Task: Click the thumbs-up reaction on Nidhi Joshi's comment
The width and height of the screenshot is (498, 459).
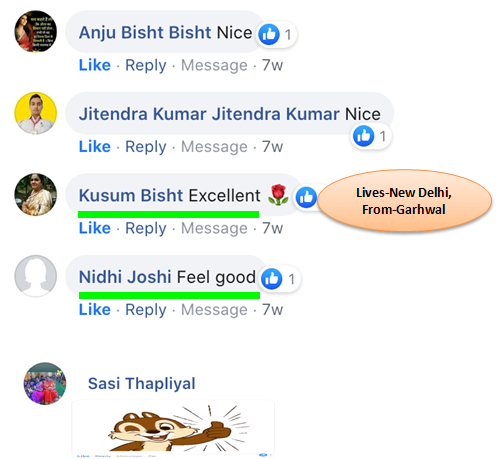Action: click(272, 279)
